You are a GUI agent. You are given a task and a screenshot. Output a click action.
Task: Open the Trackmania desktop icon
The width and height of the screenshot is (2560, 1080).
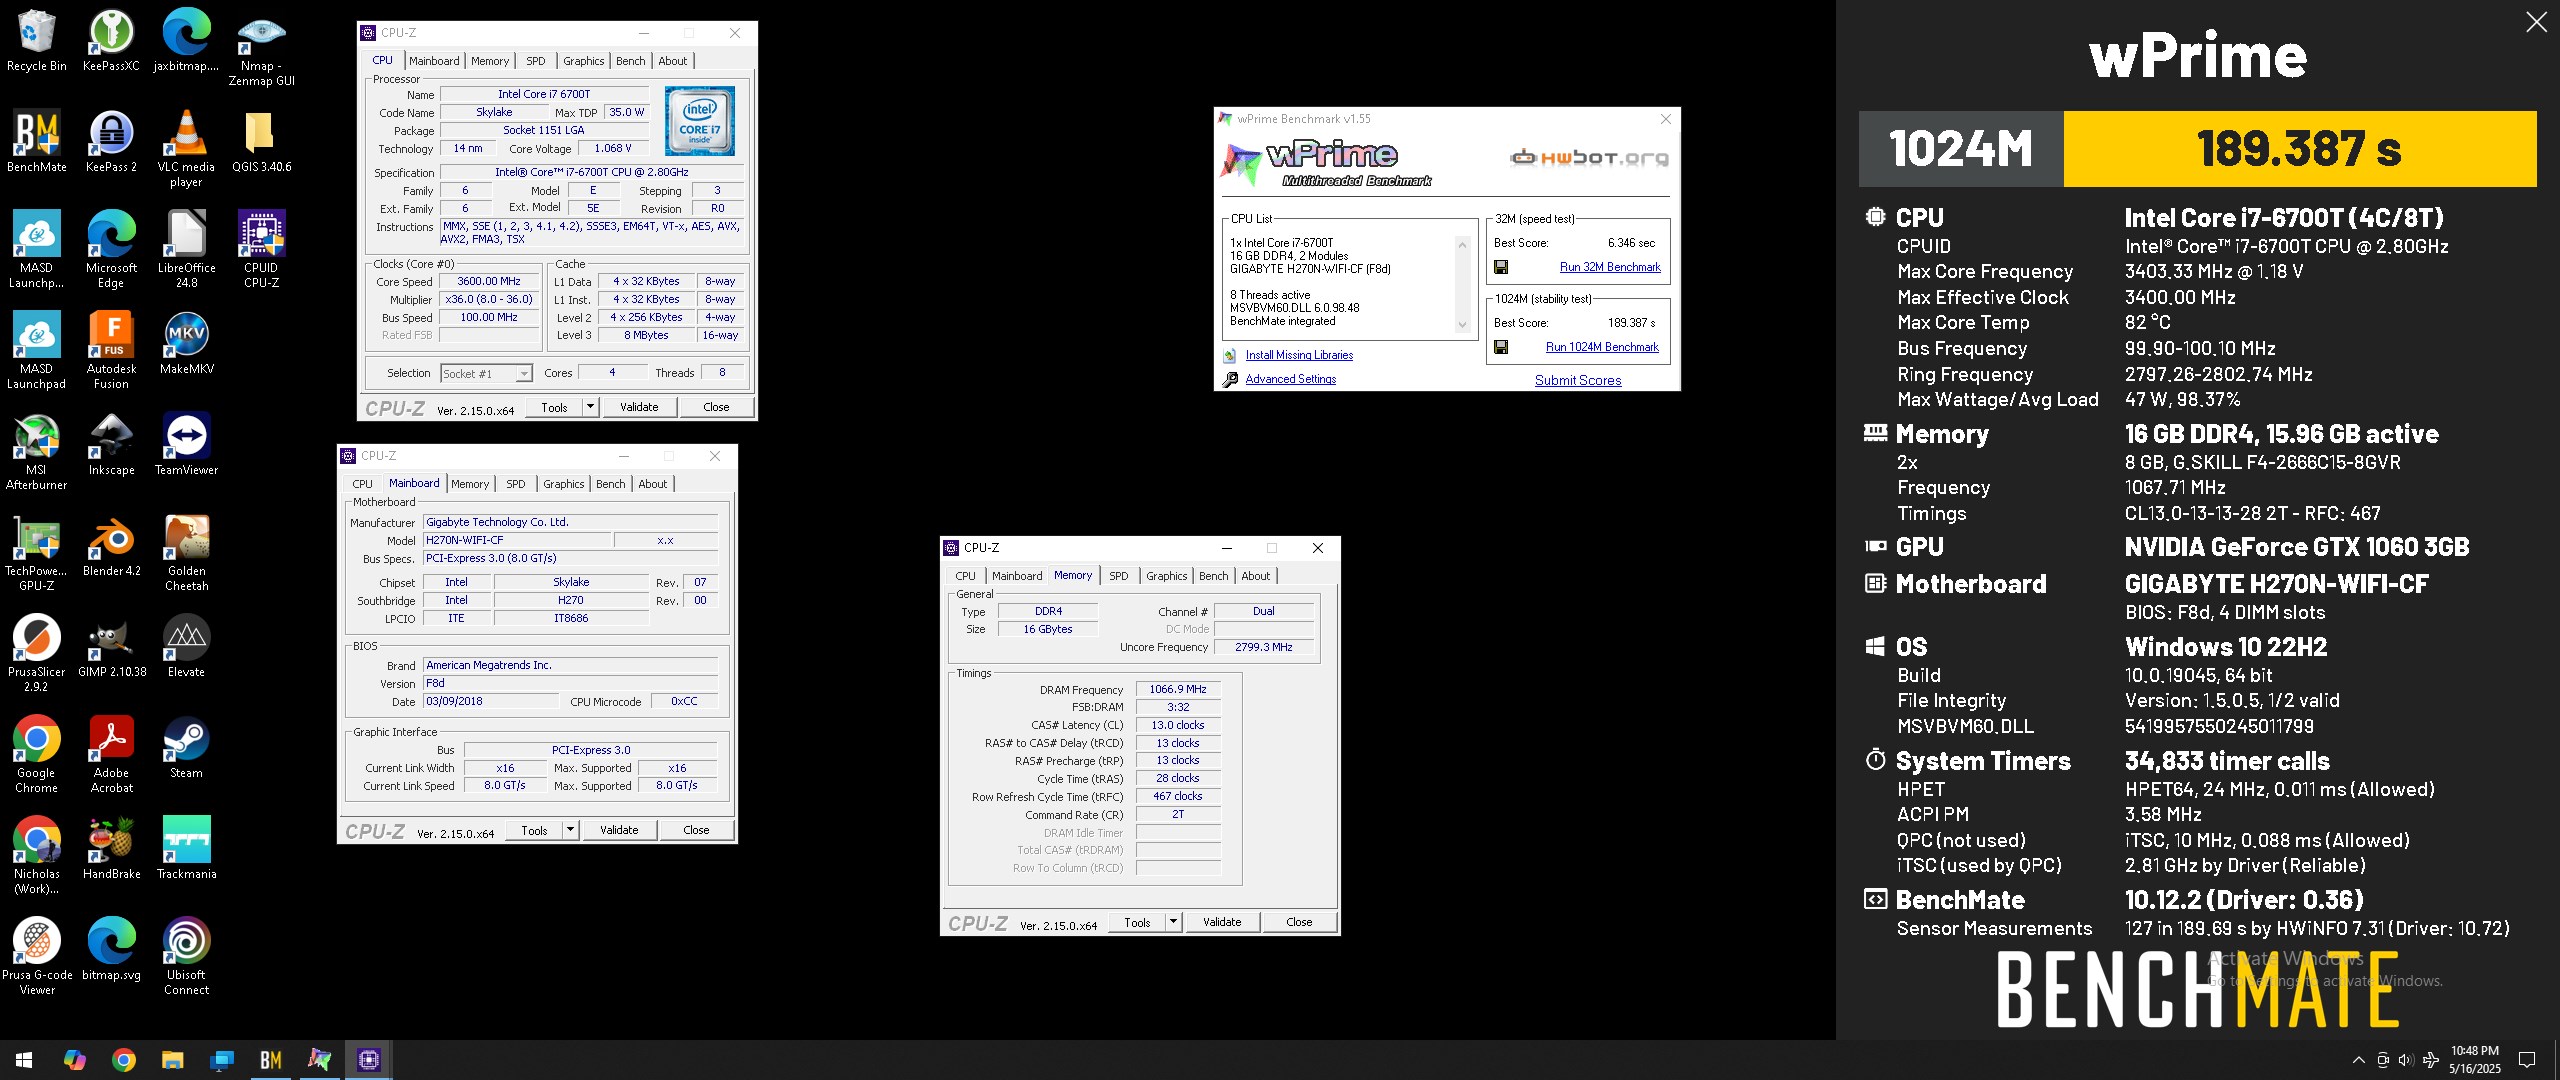[186, 848]
